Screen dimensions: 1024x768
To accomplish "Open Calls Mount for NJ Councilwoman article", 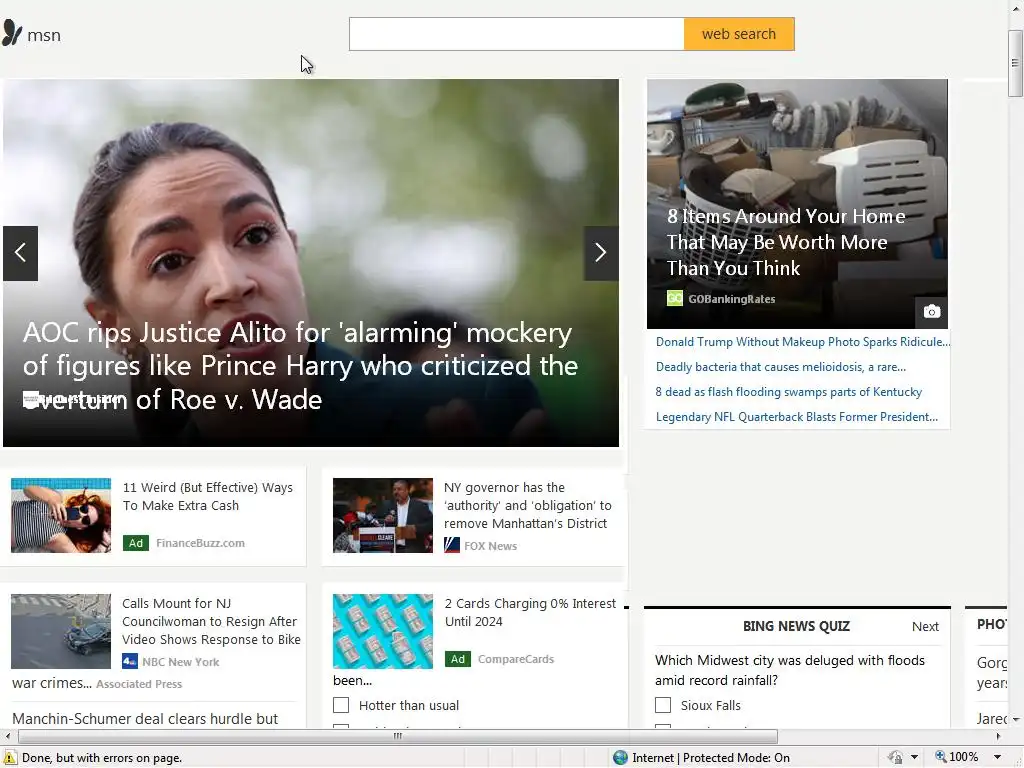I will tap(211, 621).
